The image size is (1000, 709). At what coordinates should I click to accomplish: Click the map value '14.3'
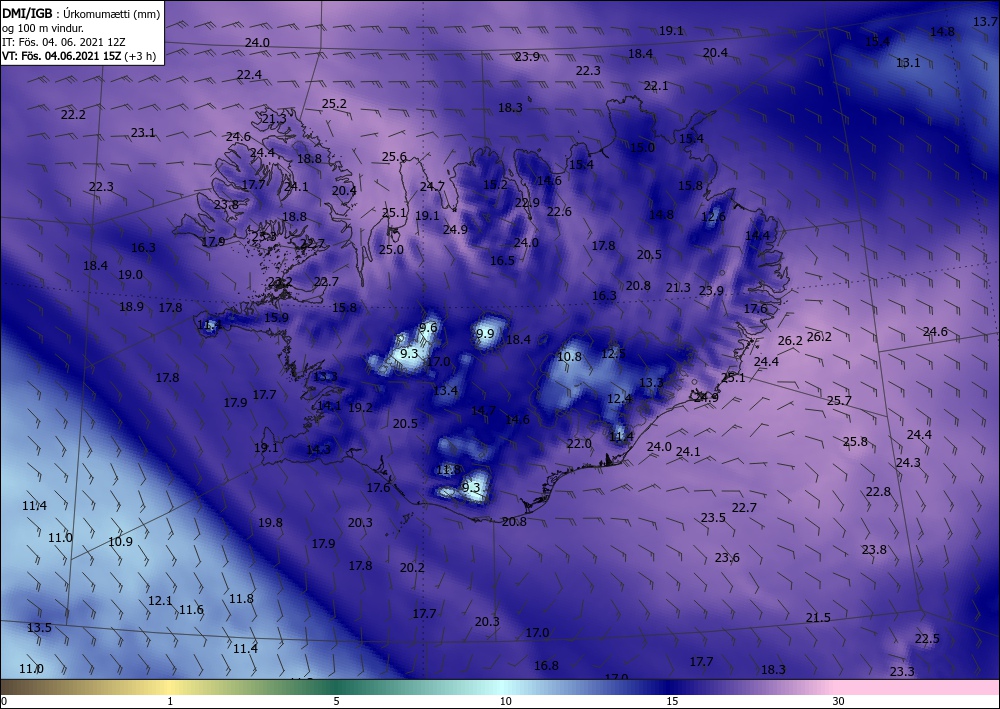[x=318, y=450]
